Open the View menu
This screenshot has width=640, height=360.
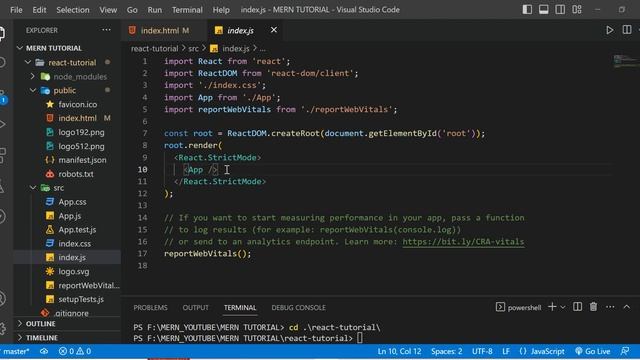(108, 10)
